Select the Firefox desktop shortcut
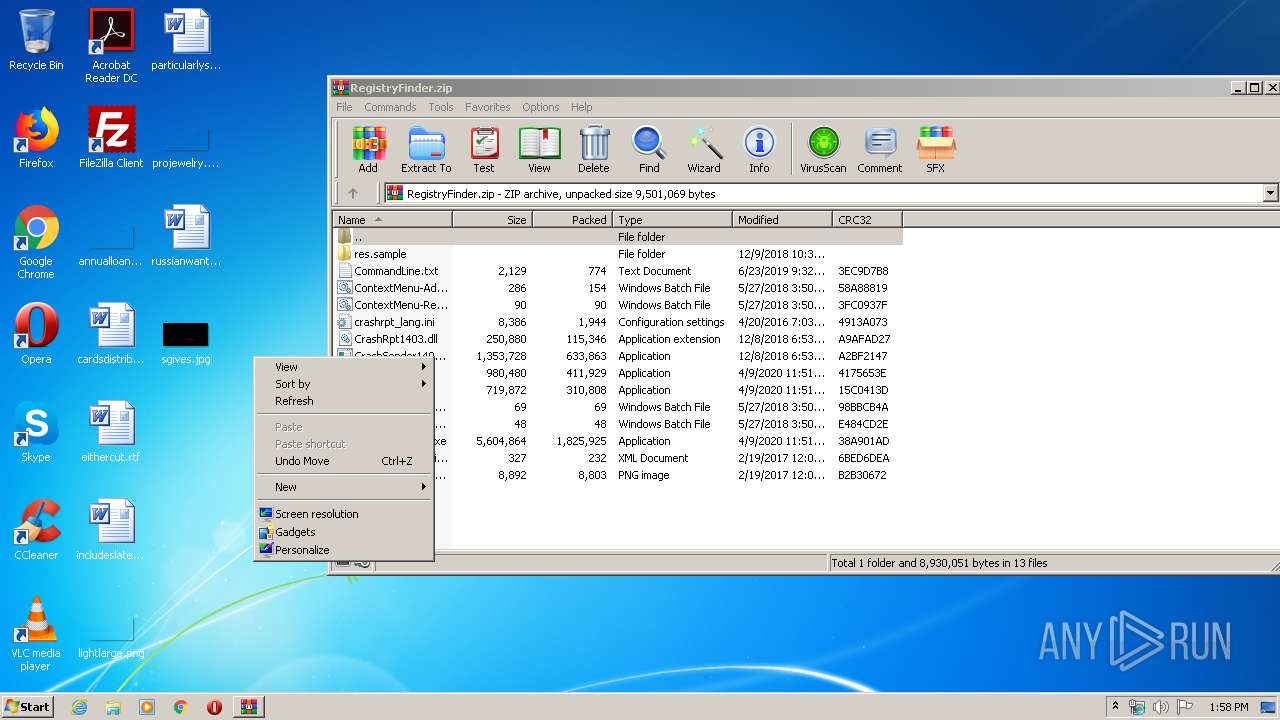 [x=36, y=138]
